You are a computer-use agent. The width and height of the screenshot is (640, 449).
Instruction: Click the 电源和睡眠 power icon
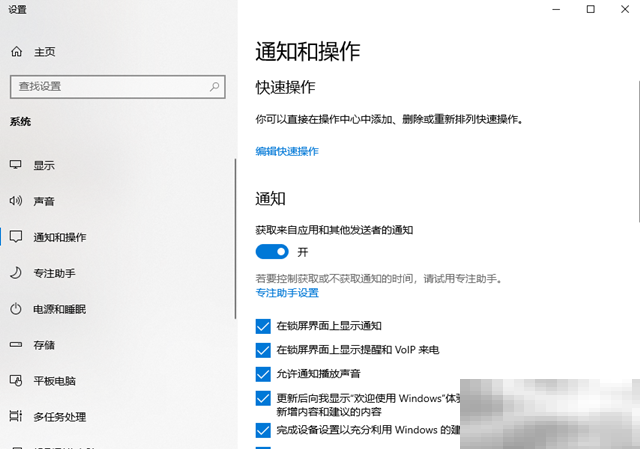[x=16, y=309]
